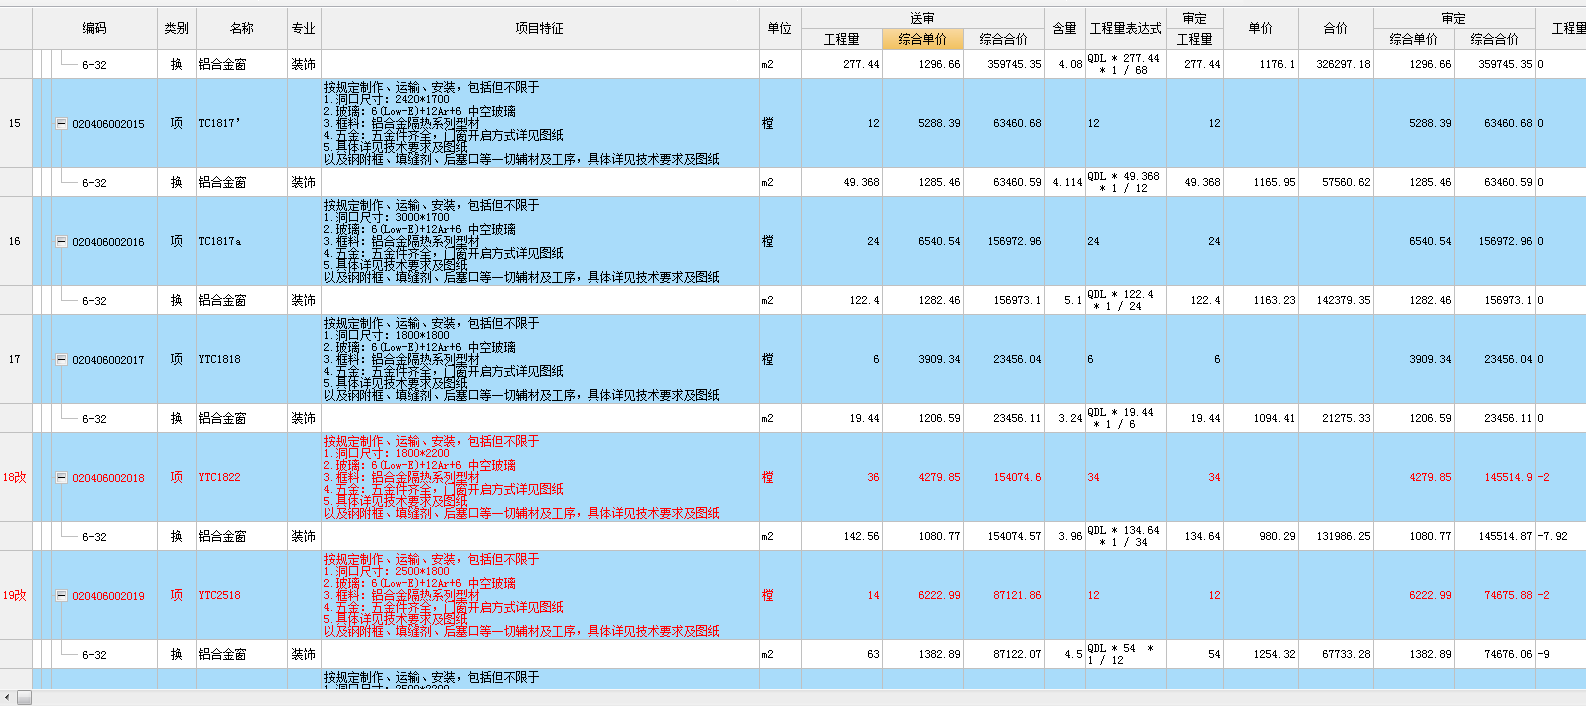1586x707 pixels.
Task: Select red approved total 145514.9
Action: (1495, 478)
